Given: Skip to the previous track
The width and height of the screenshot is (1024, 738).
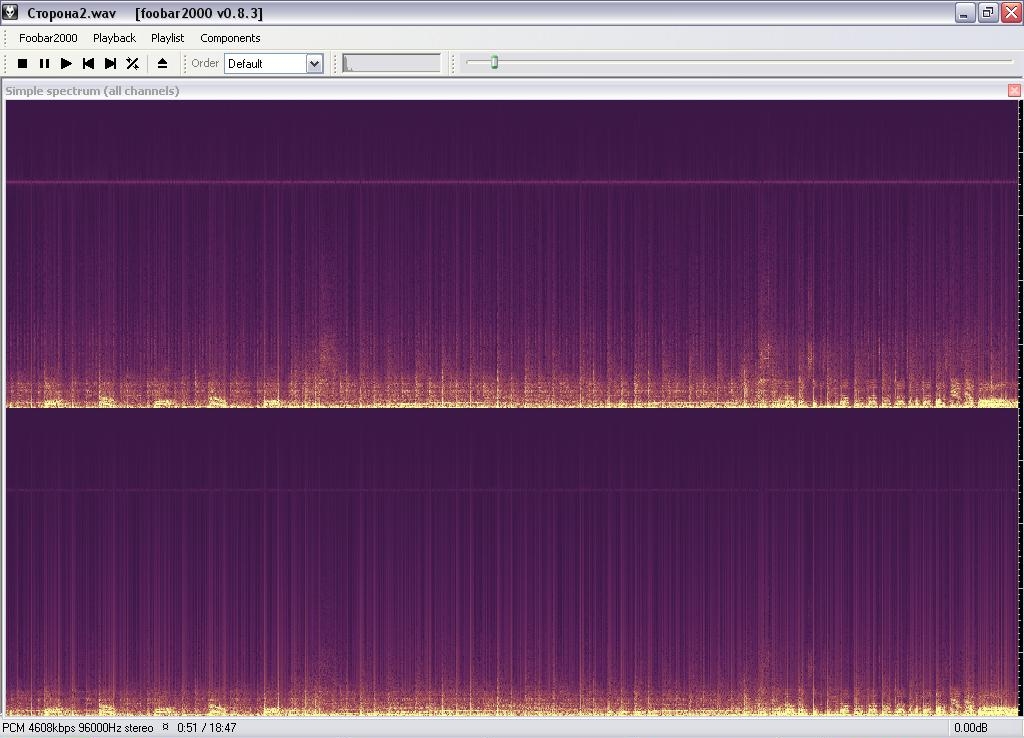Looking at the screenshot, I should tap(88, 63).
